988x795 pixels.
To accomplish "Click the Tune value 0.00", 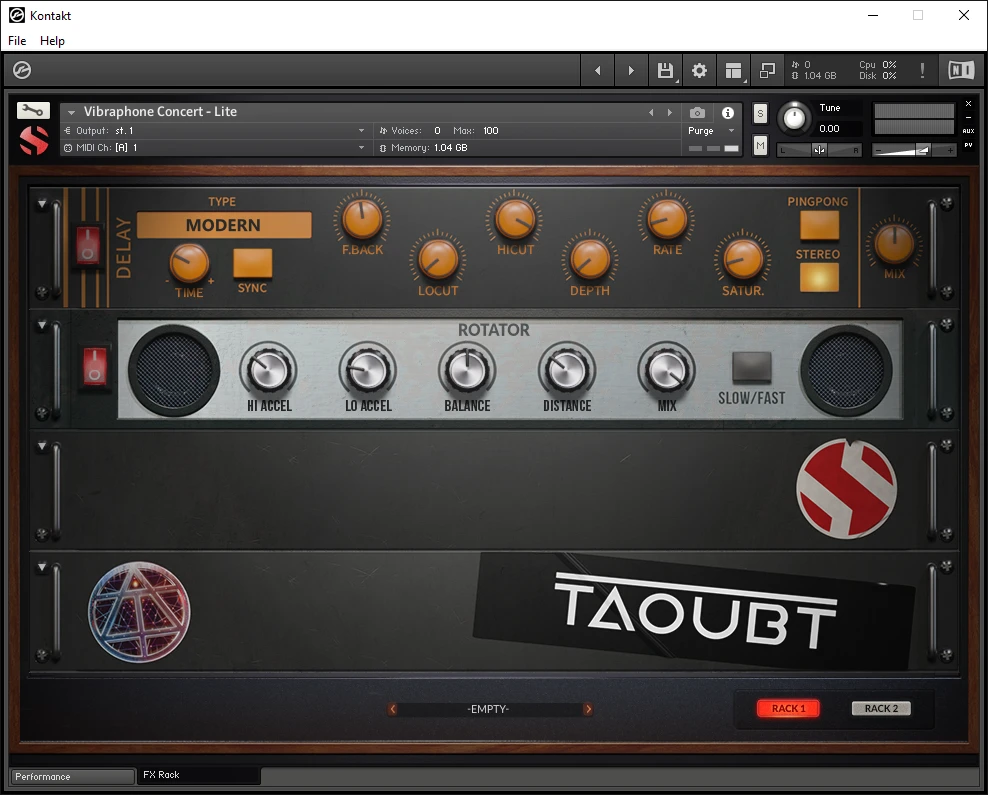I will (829, 129).
